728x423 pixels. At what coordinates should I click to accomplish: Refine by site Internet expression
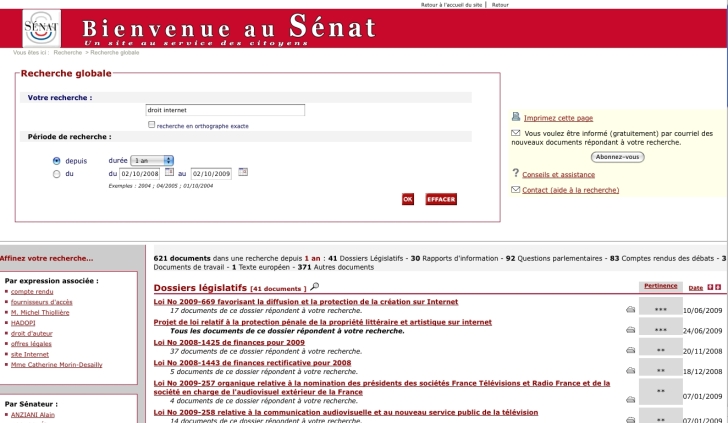coord(30,354)
